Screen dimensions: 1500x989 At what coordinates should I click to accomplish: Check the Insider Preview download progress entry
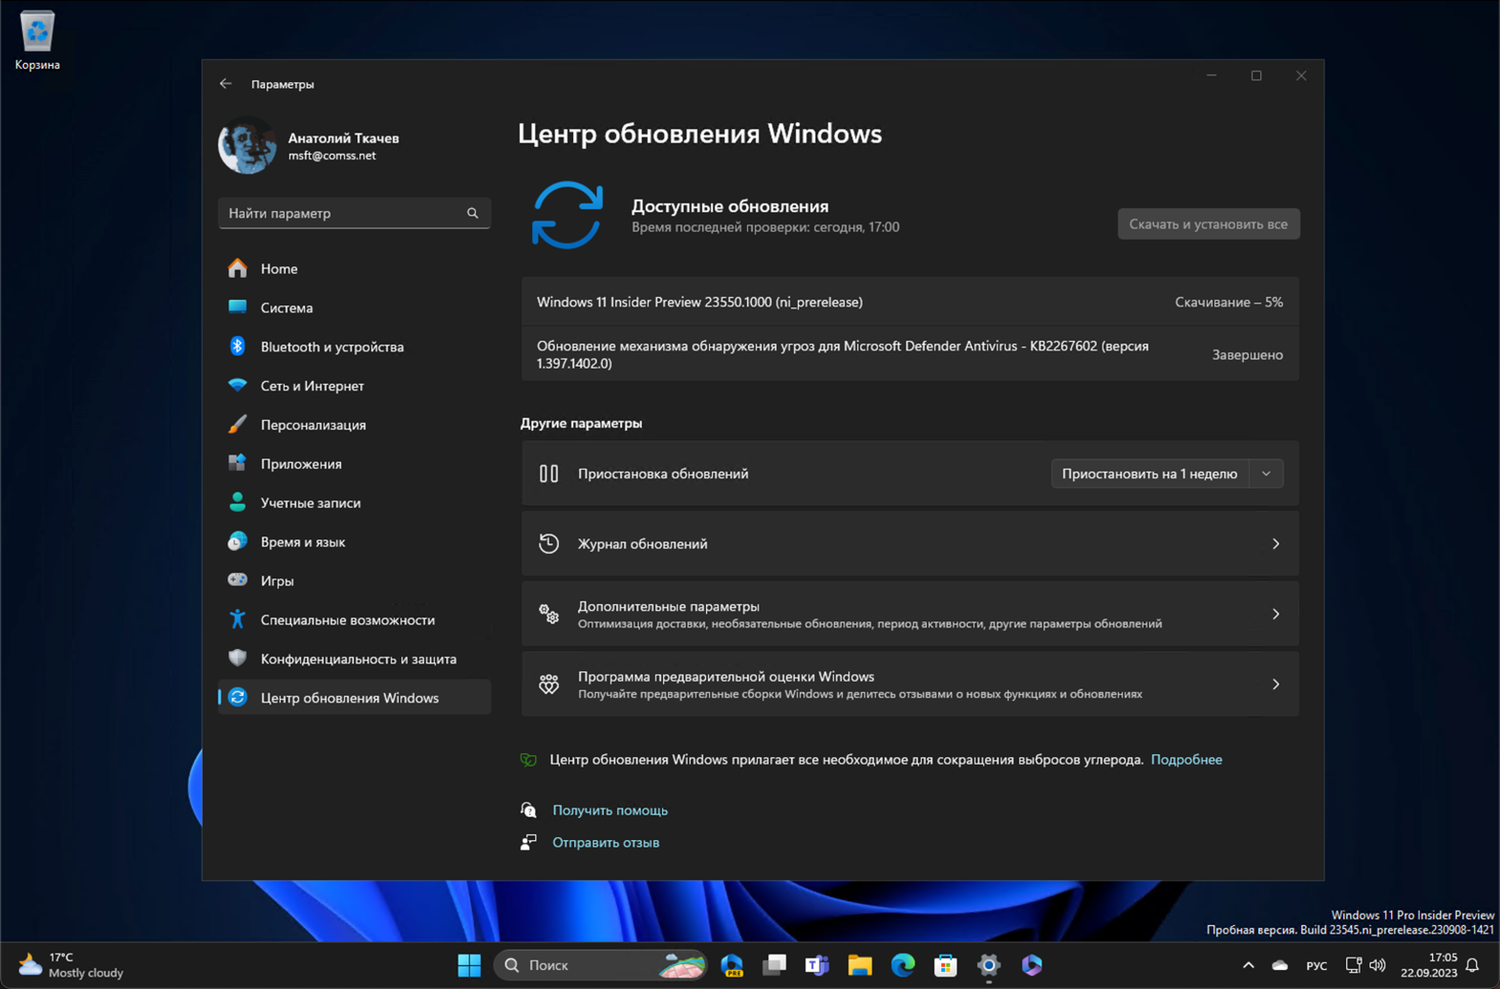[908, 301]
